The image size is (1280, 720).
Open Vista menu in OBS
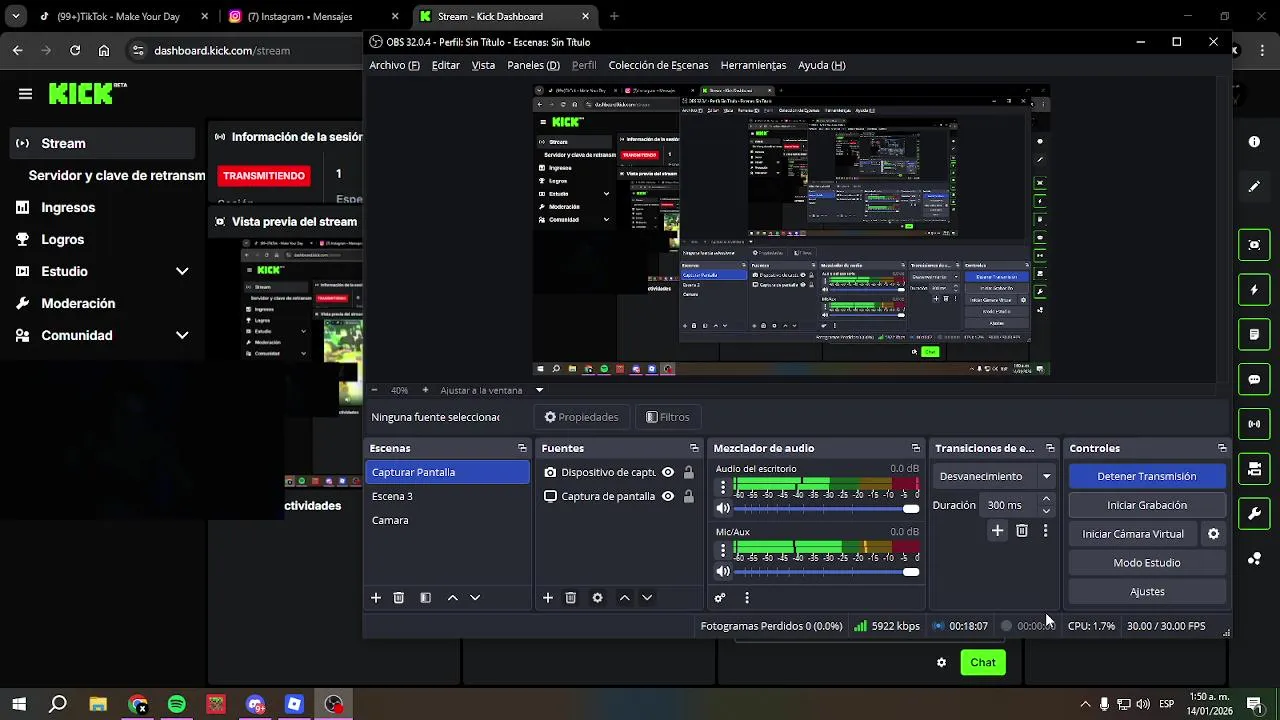pyautogui.click(x=483, y=65)
